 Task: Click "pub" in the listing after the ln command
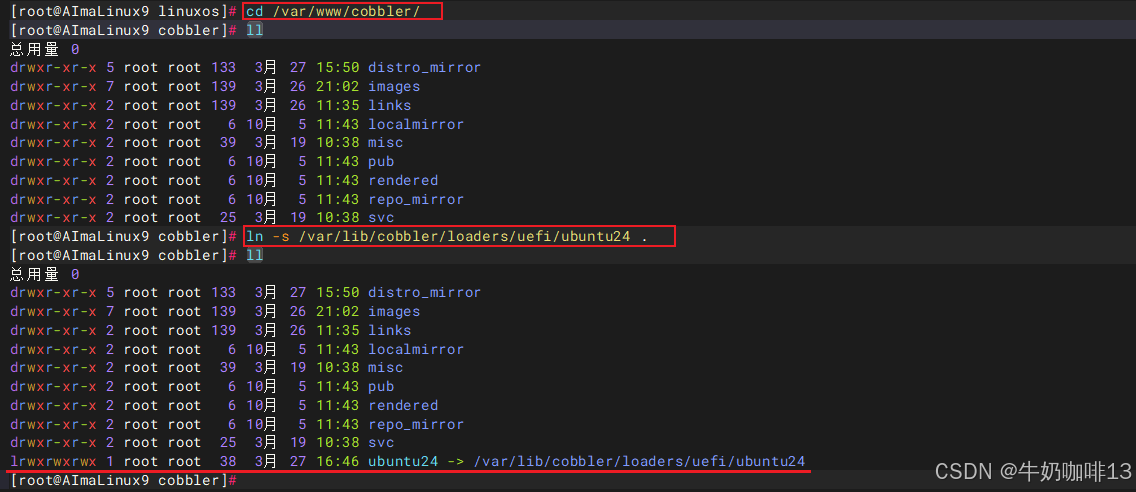click(x=381, y=387)
